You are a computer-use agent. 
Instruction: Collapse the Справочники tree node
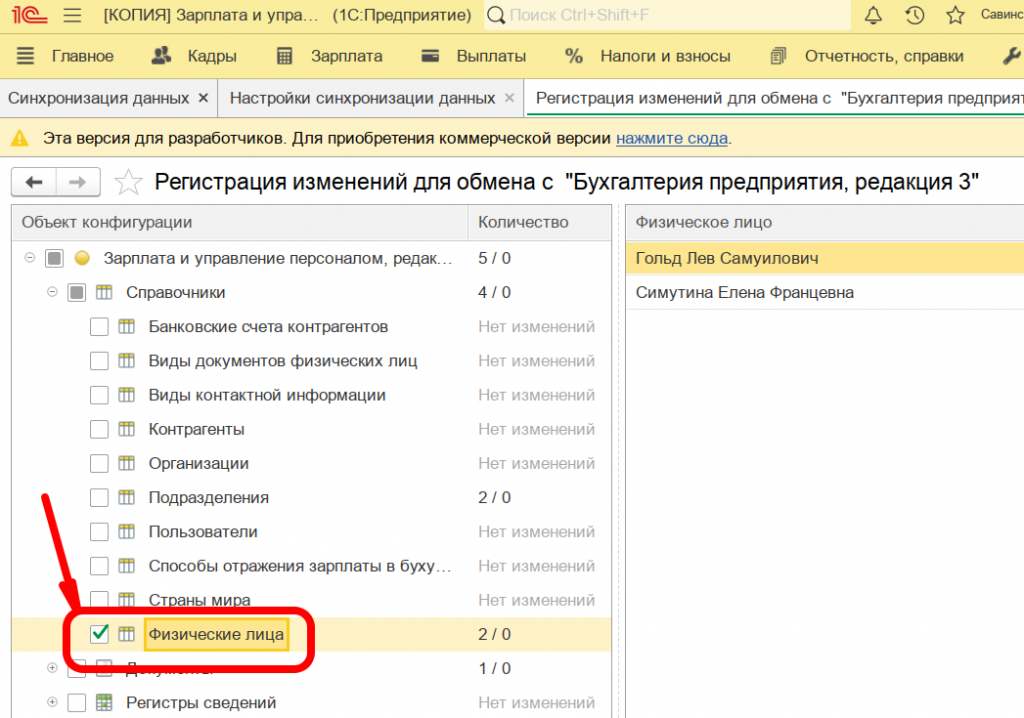click(52, 291)
